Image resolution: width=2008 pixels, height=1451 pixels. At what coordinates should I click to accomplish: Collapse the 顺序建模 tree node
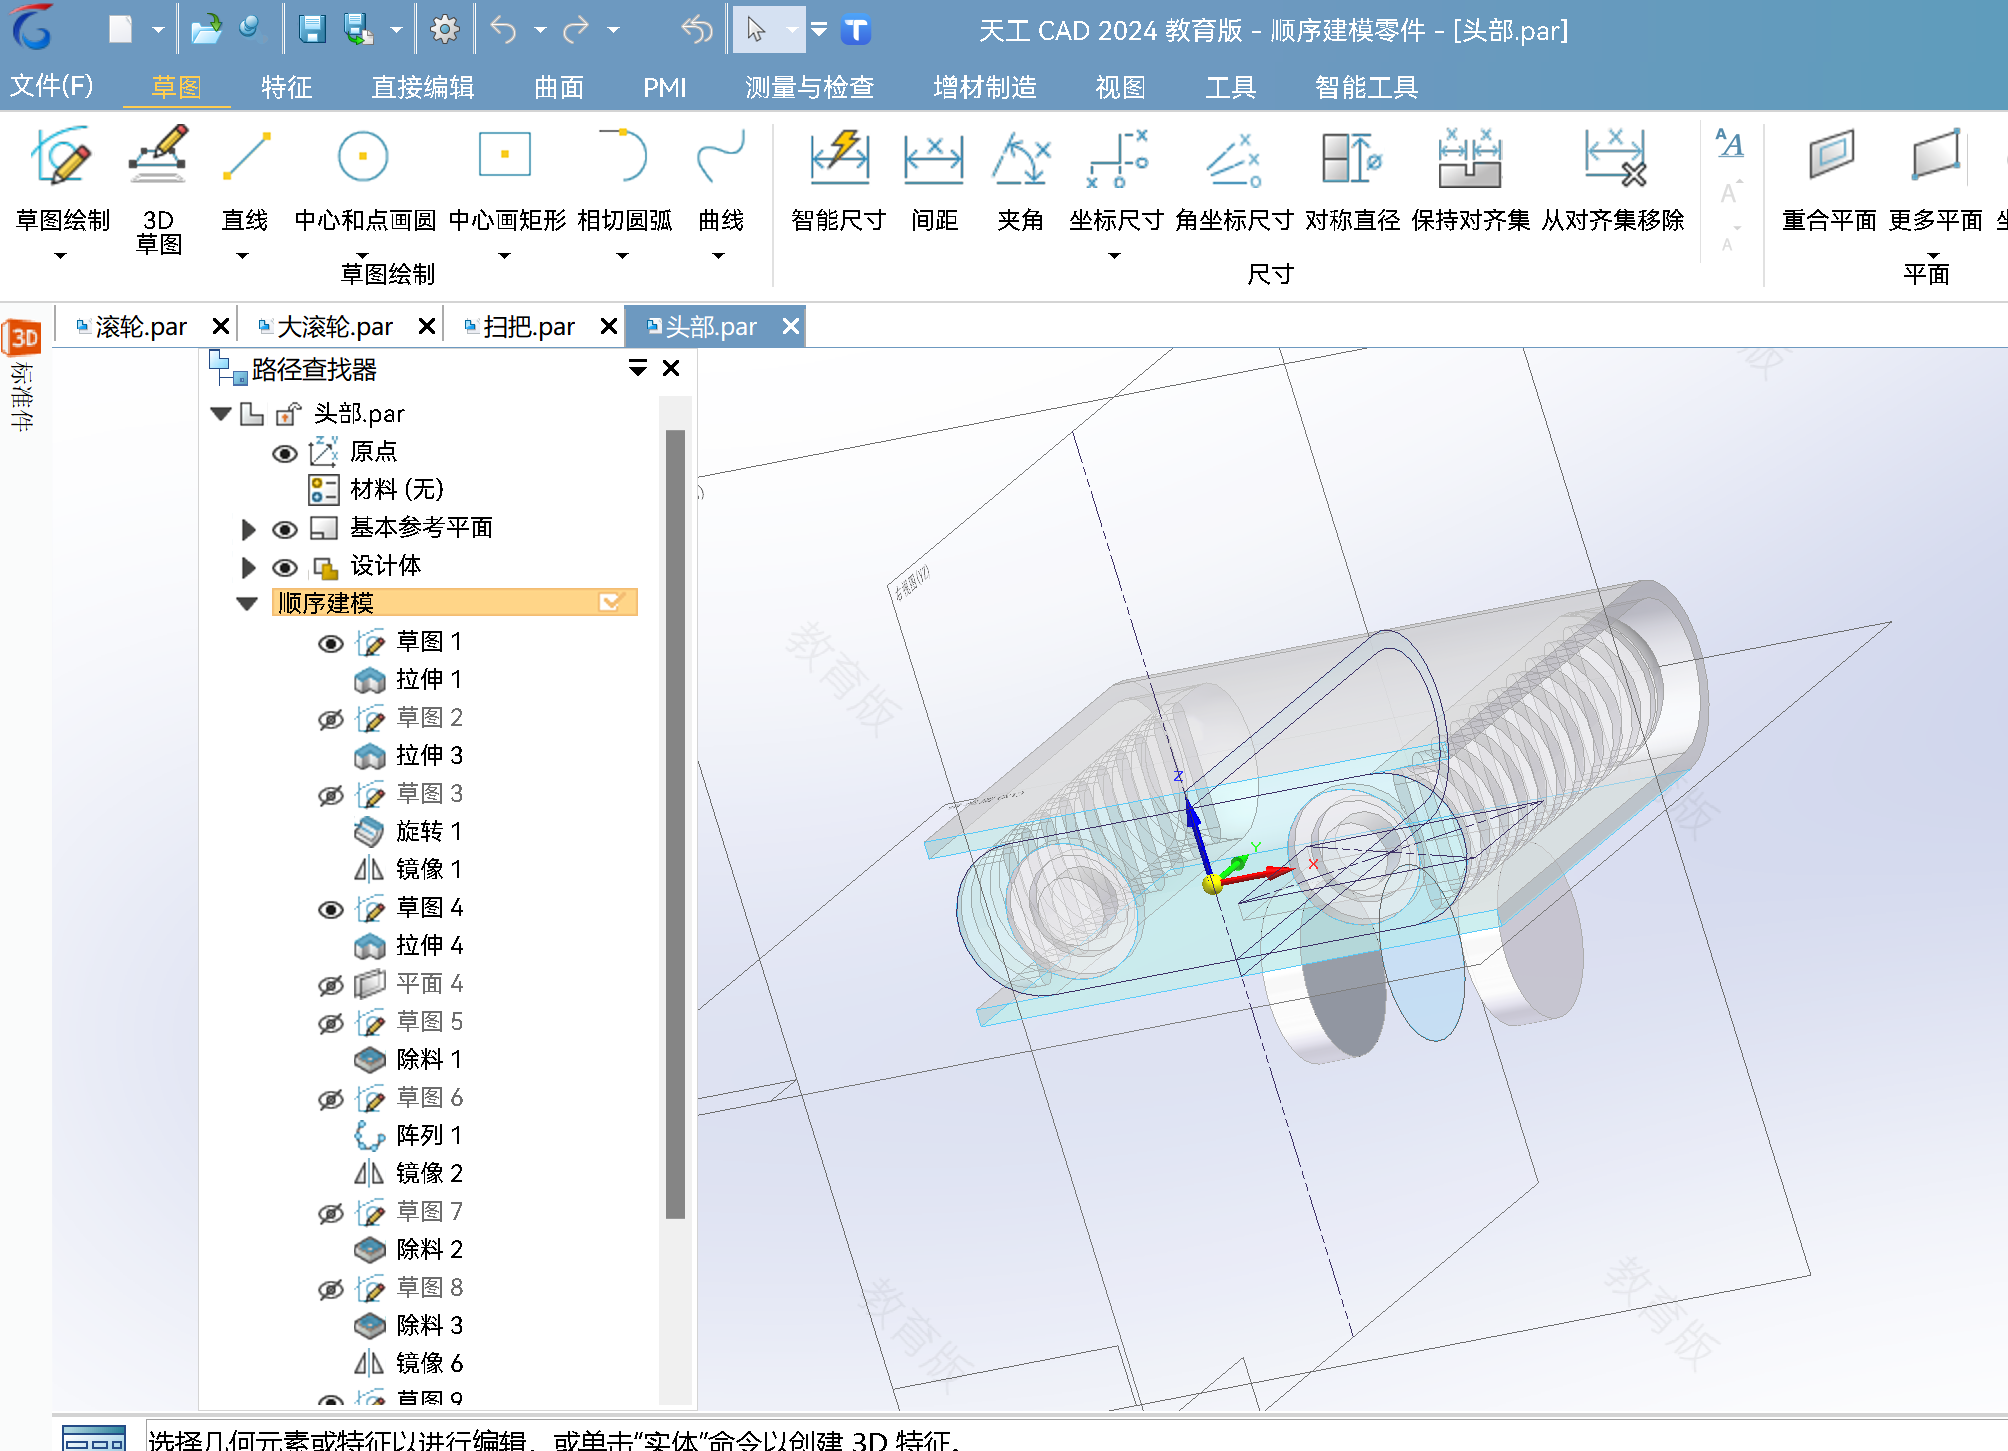(247, 603)
